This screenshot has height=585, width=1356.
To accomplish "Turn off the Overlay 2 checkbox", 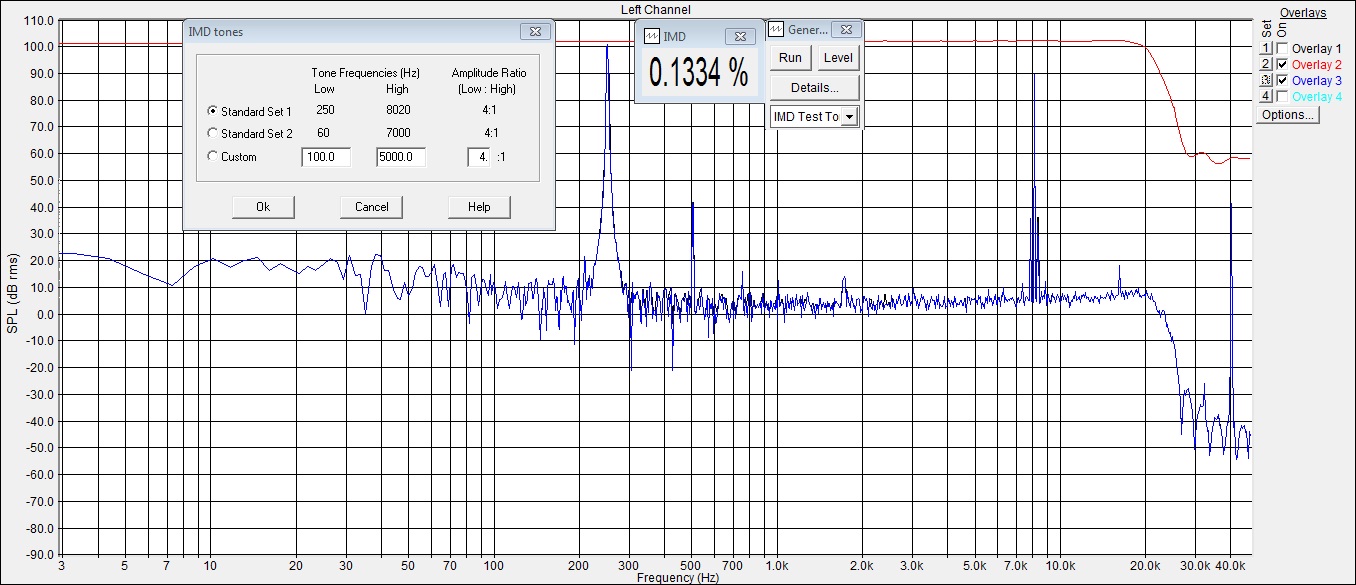I will [1282, 64].
